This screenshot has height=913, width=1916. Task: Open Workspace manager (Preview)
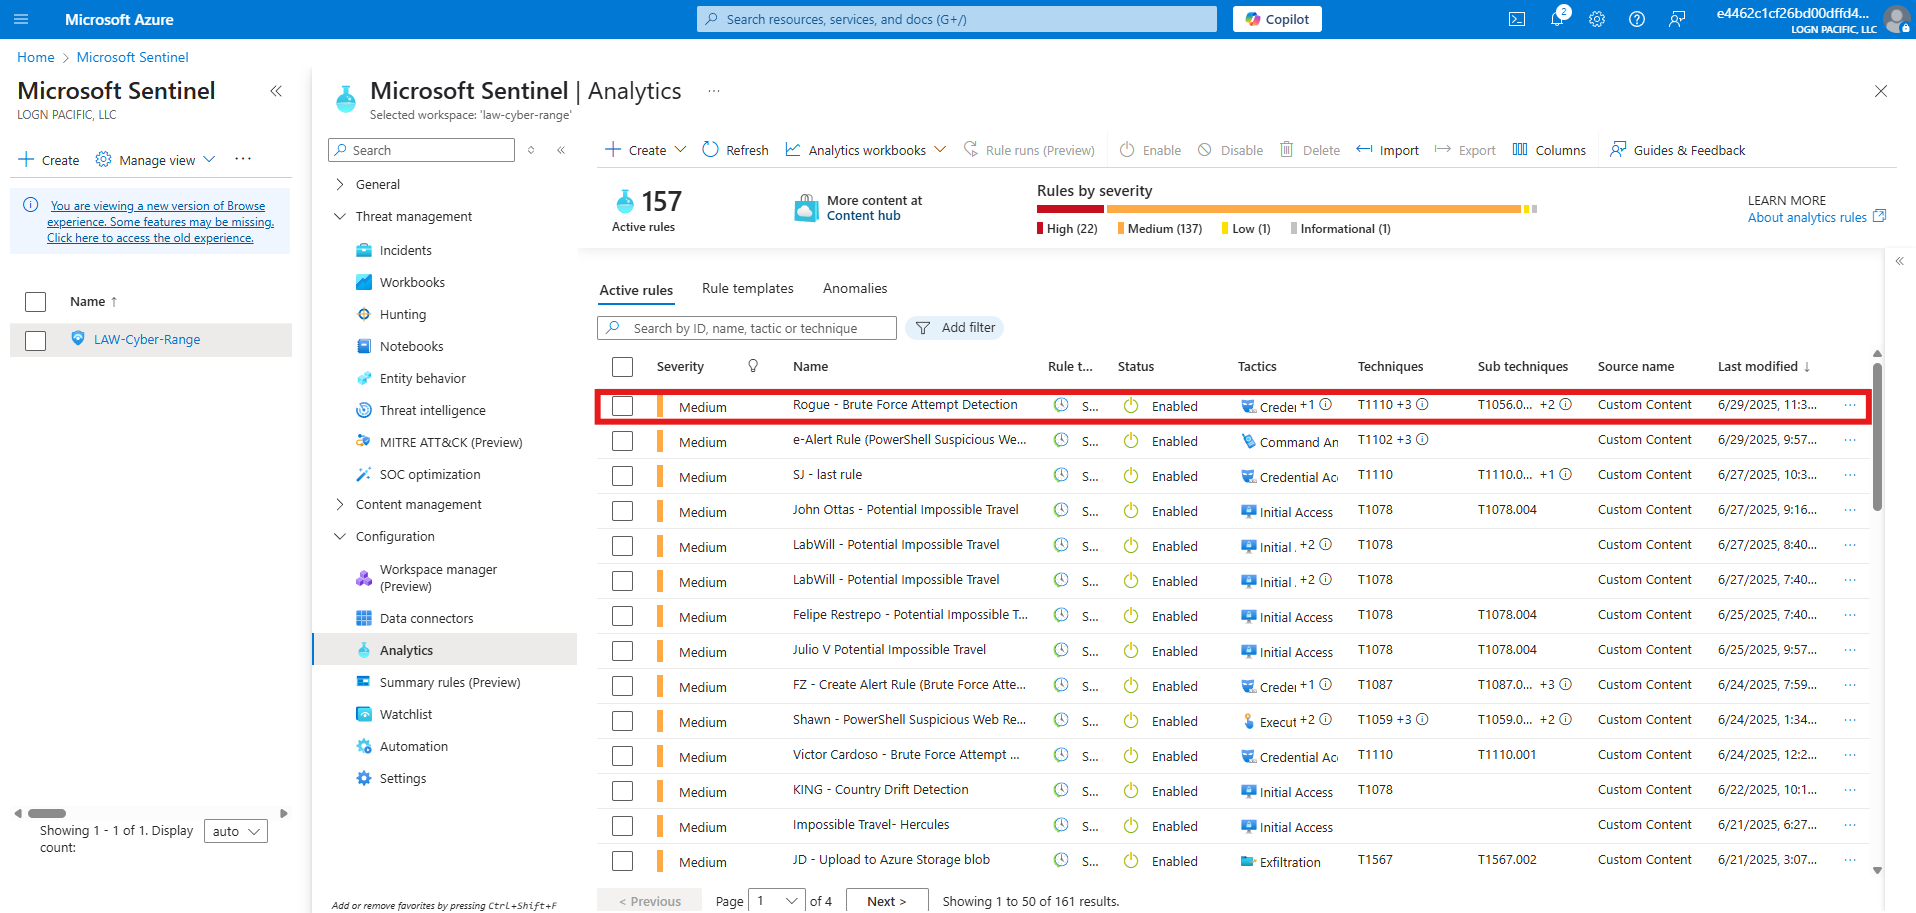438,578
